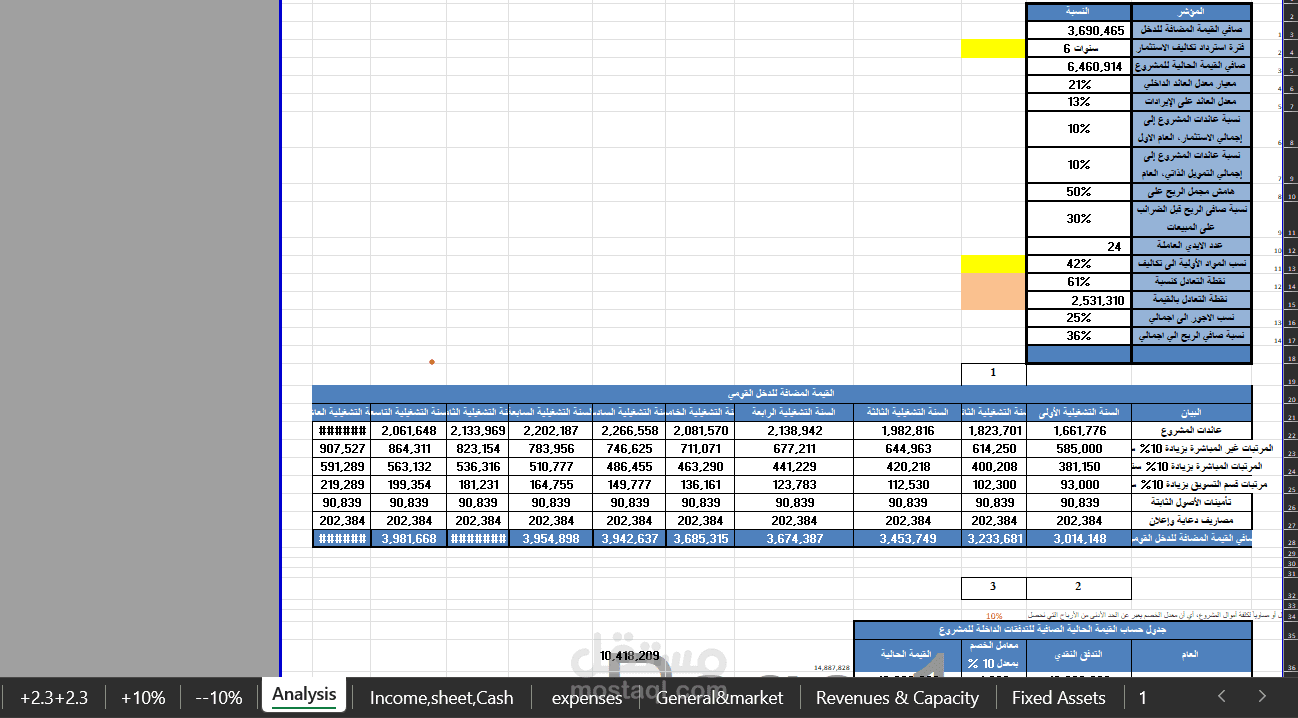Viewport: 1298px width, 718px height.
Task: Click the 61% break-even percentage cell
Action: tap(1079, 282)
